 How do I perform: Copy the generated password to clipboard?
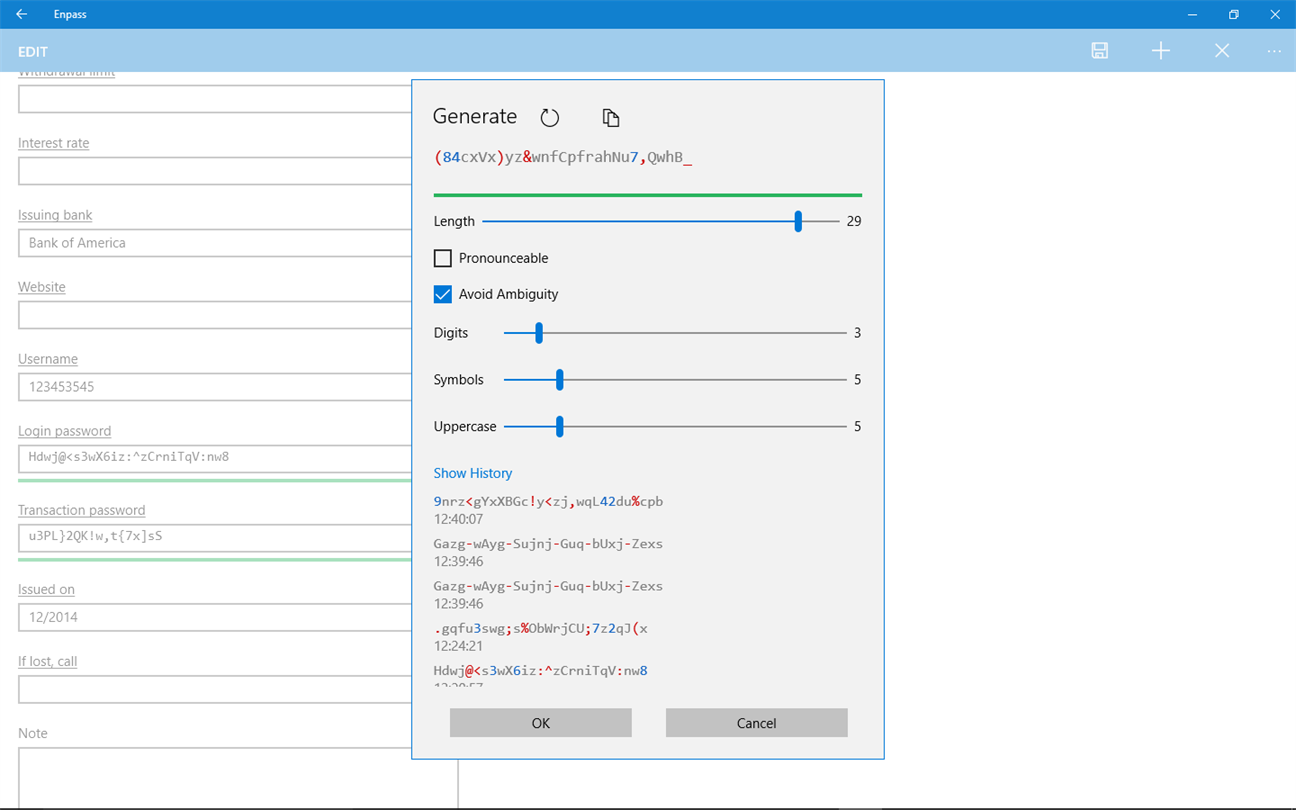611,118
